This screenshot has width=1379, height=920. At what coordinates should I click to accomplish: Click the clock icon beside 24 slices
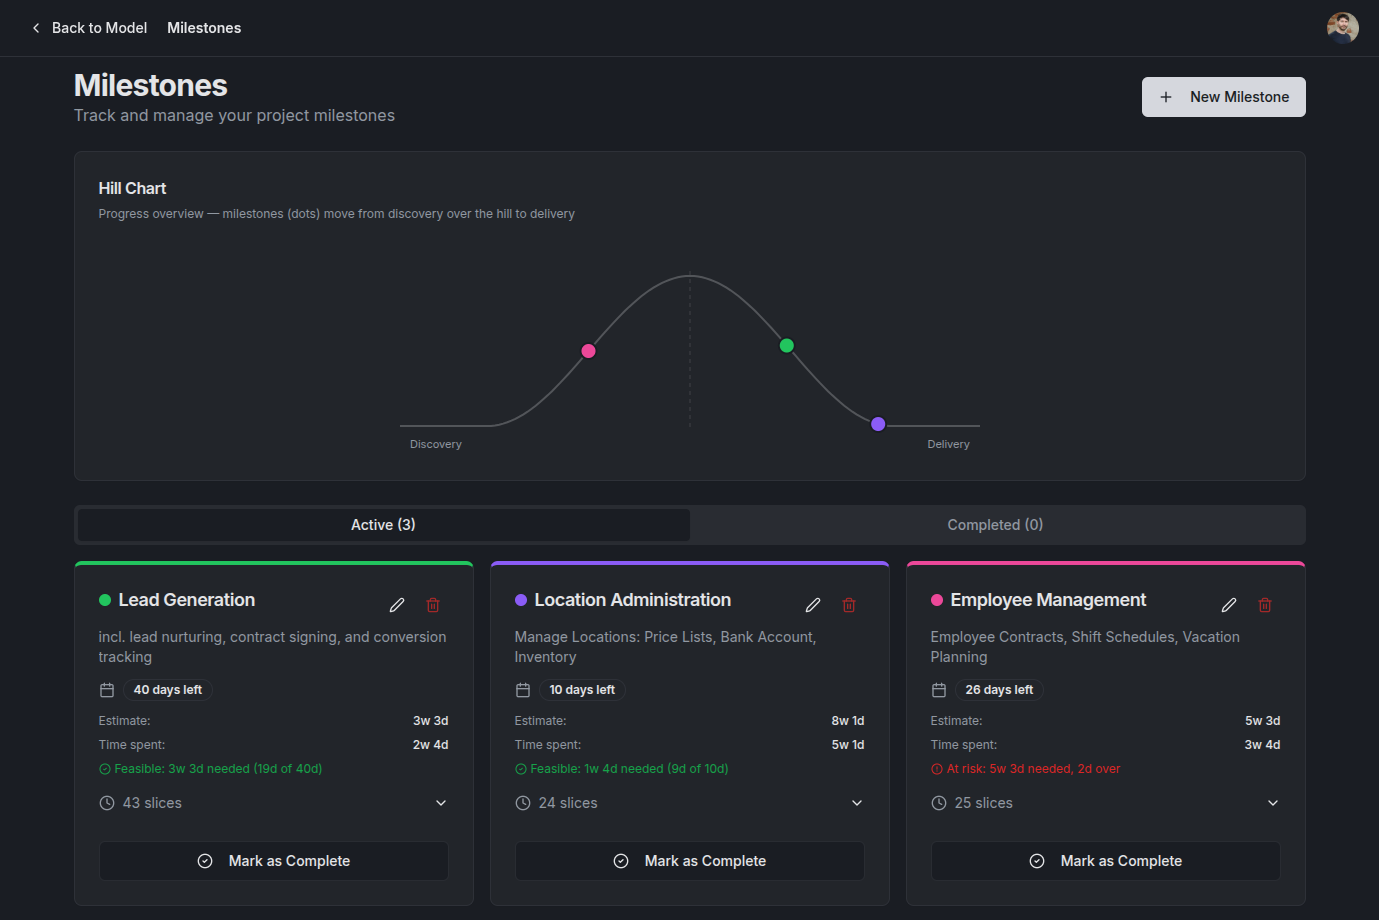coord(523,803)
